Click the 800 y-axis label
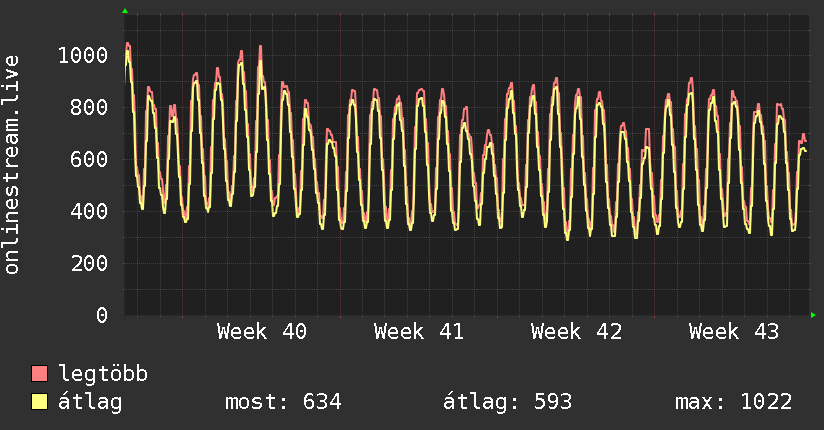 [89, 107]
